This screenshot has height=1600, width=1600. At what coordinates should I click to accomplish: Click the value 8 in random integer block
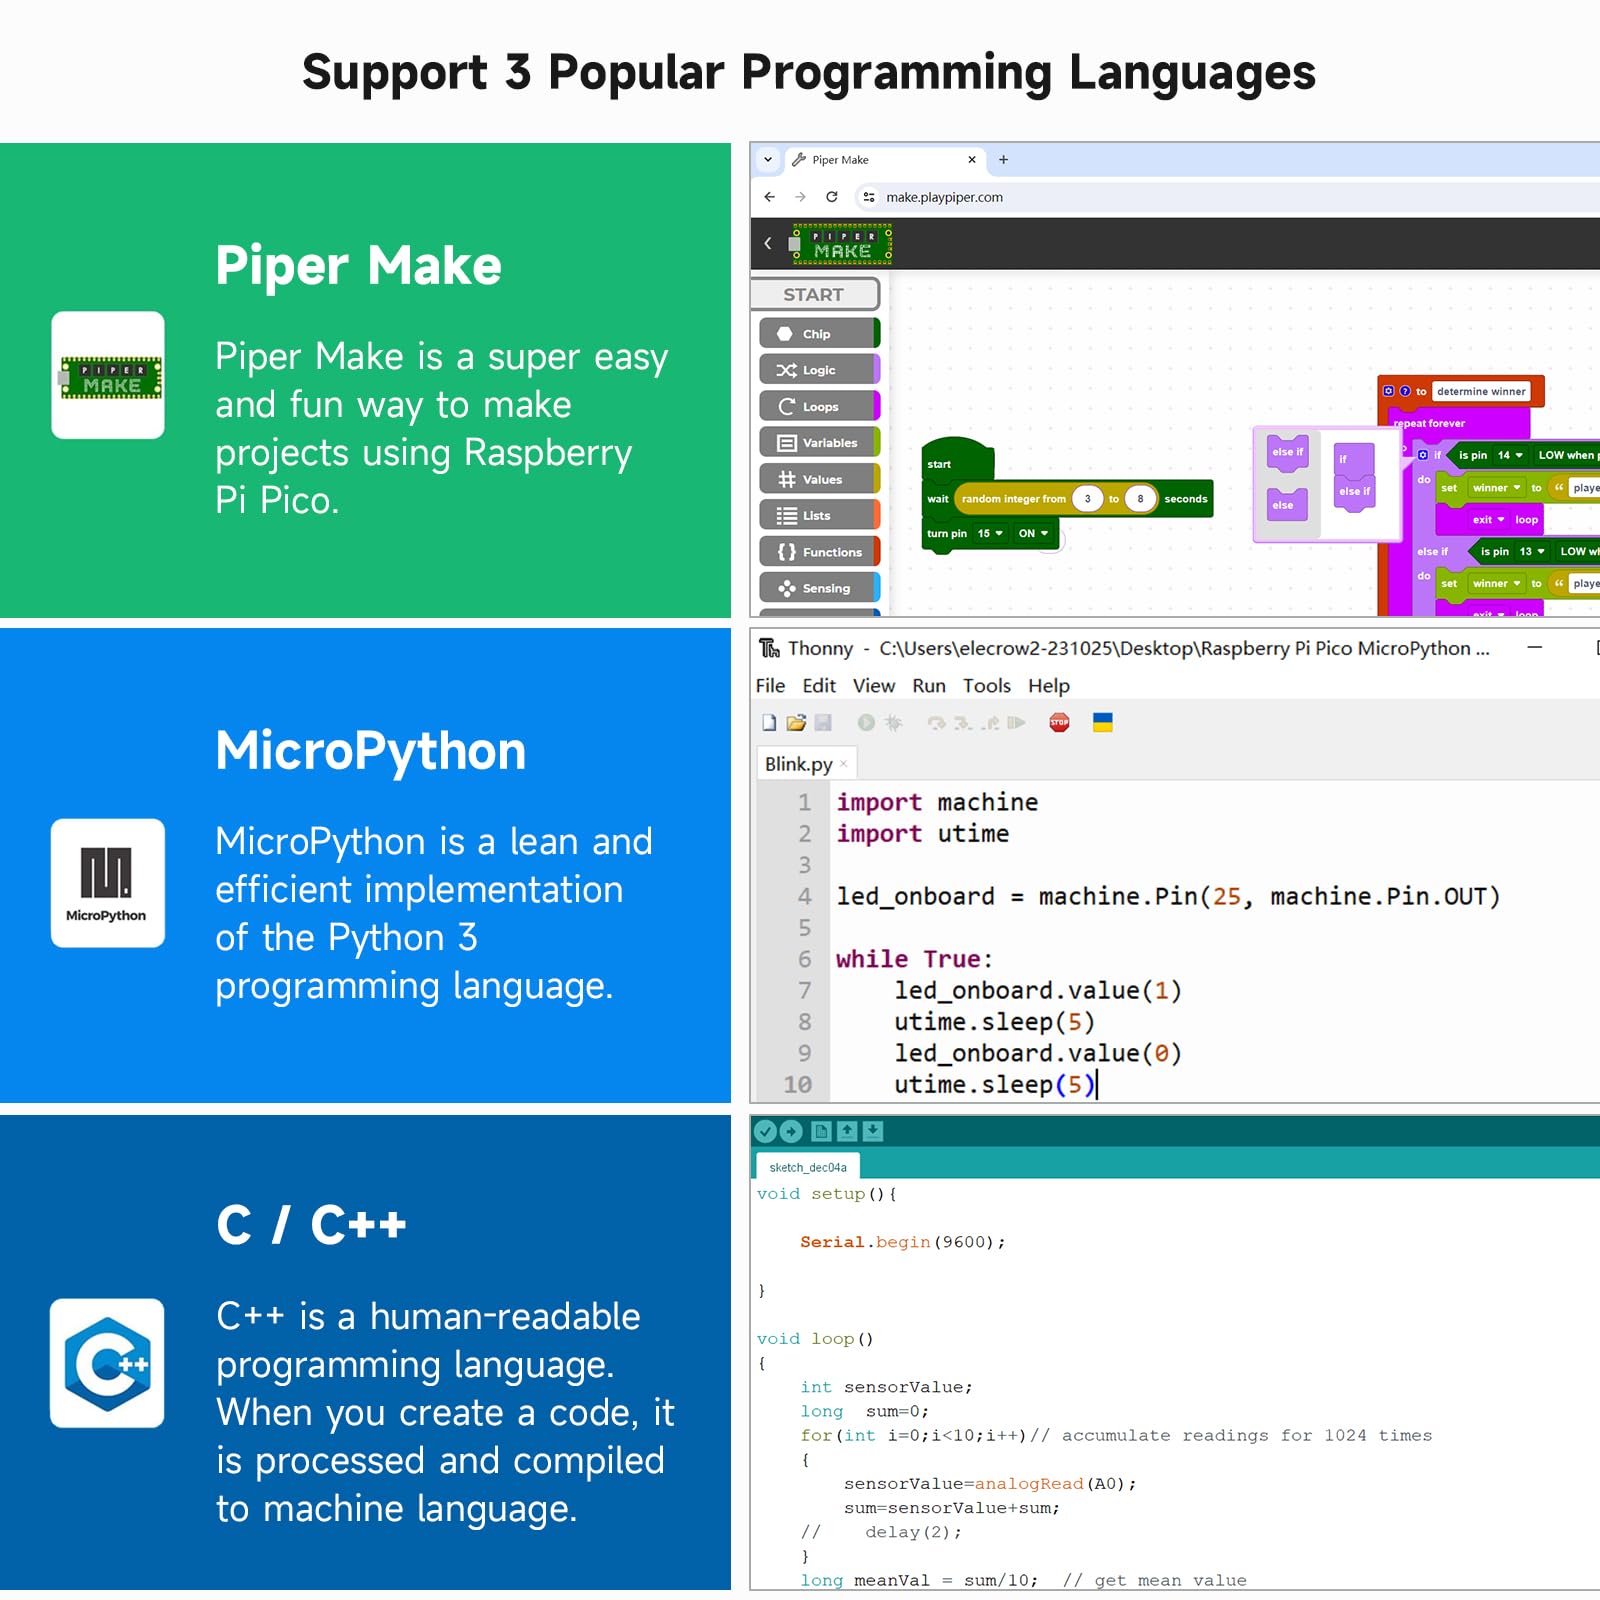tap(1140, 499)
